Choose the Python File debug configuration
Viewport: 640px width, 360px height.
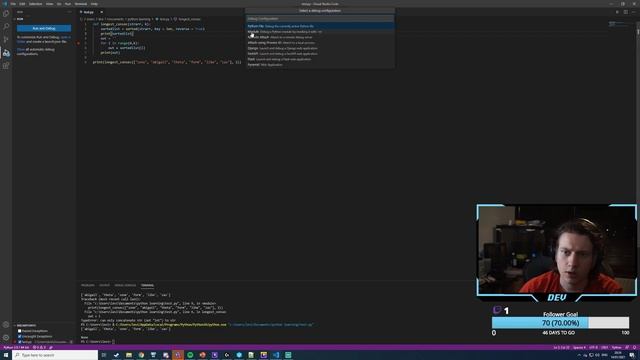click(320, 26)
